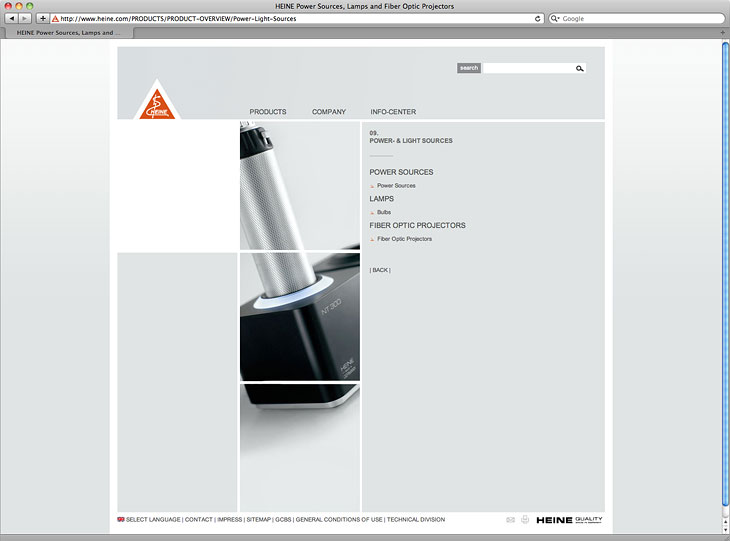The image size is (730, 541).
Task: Click the print icon in footer
Action: click(x=525, y=520)
